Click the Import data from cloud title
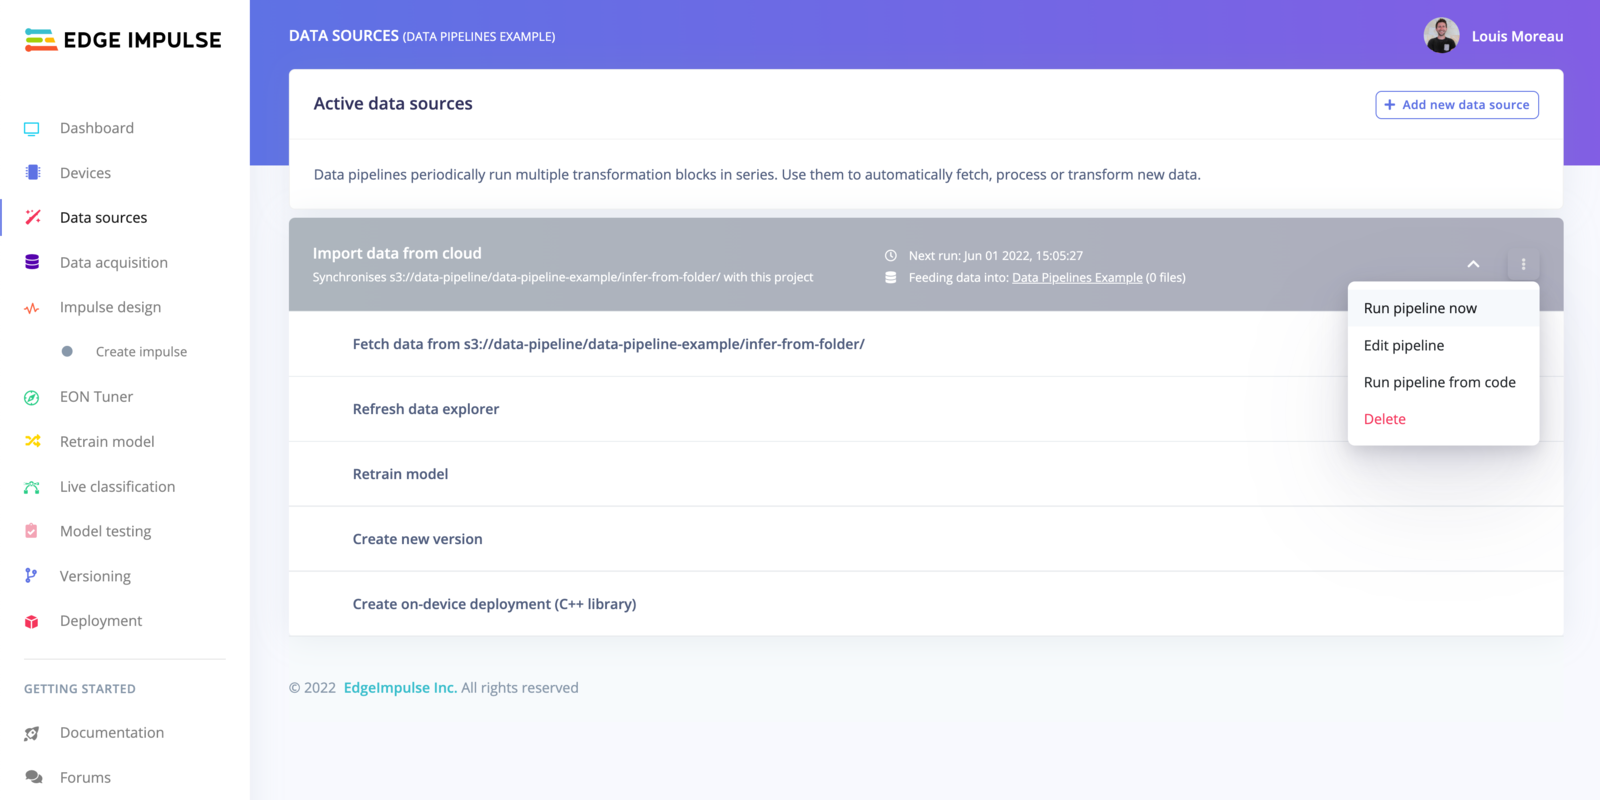 pyautogui.click(x=397, y=254)
